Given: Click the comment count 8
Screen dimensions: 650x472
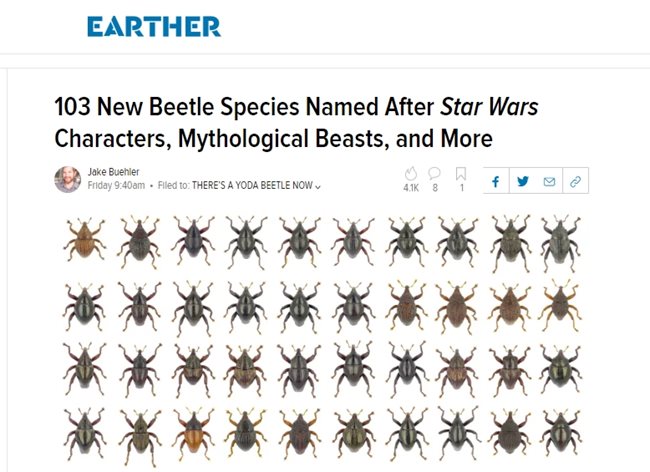Looking at the screenshot, I should pos(434,188).
